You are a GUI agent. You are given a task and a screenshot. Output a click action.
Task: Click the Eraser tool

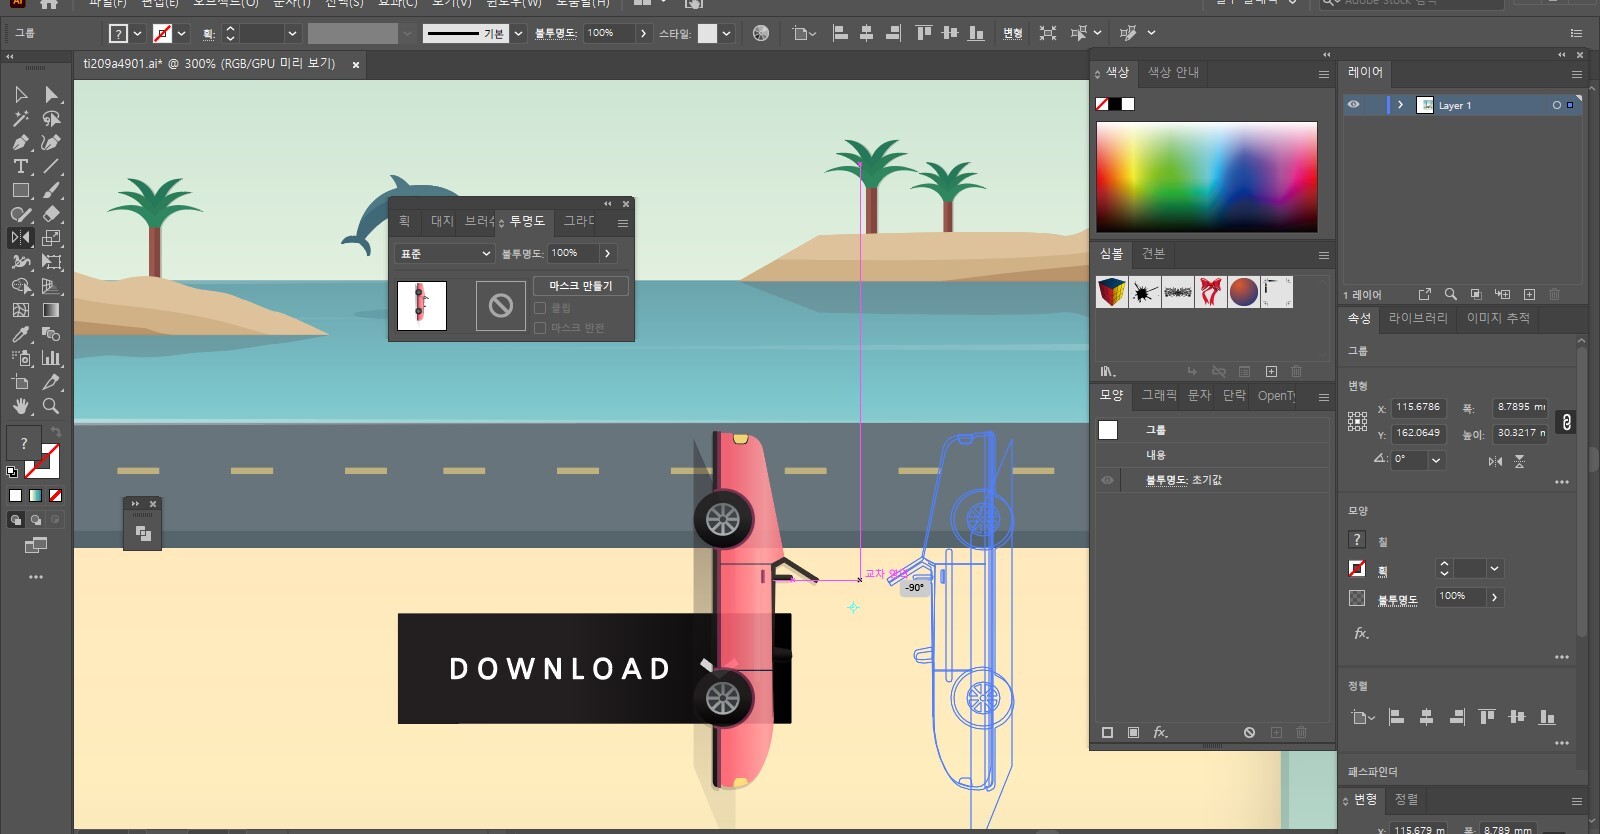(51, 214)
